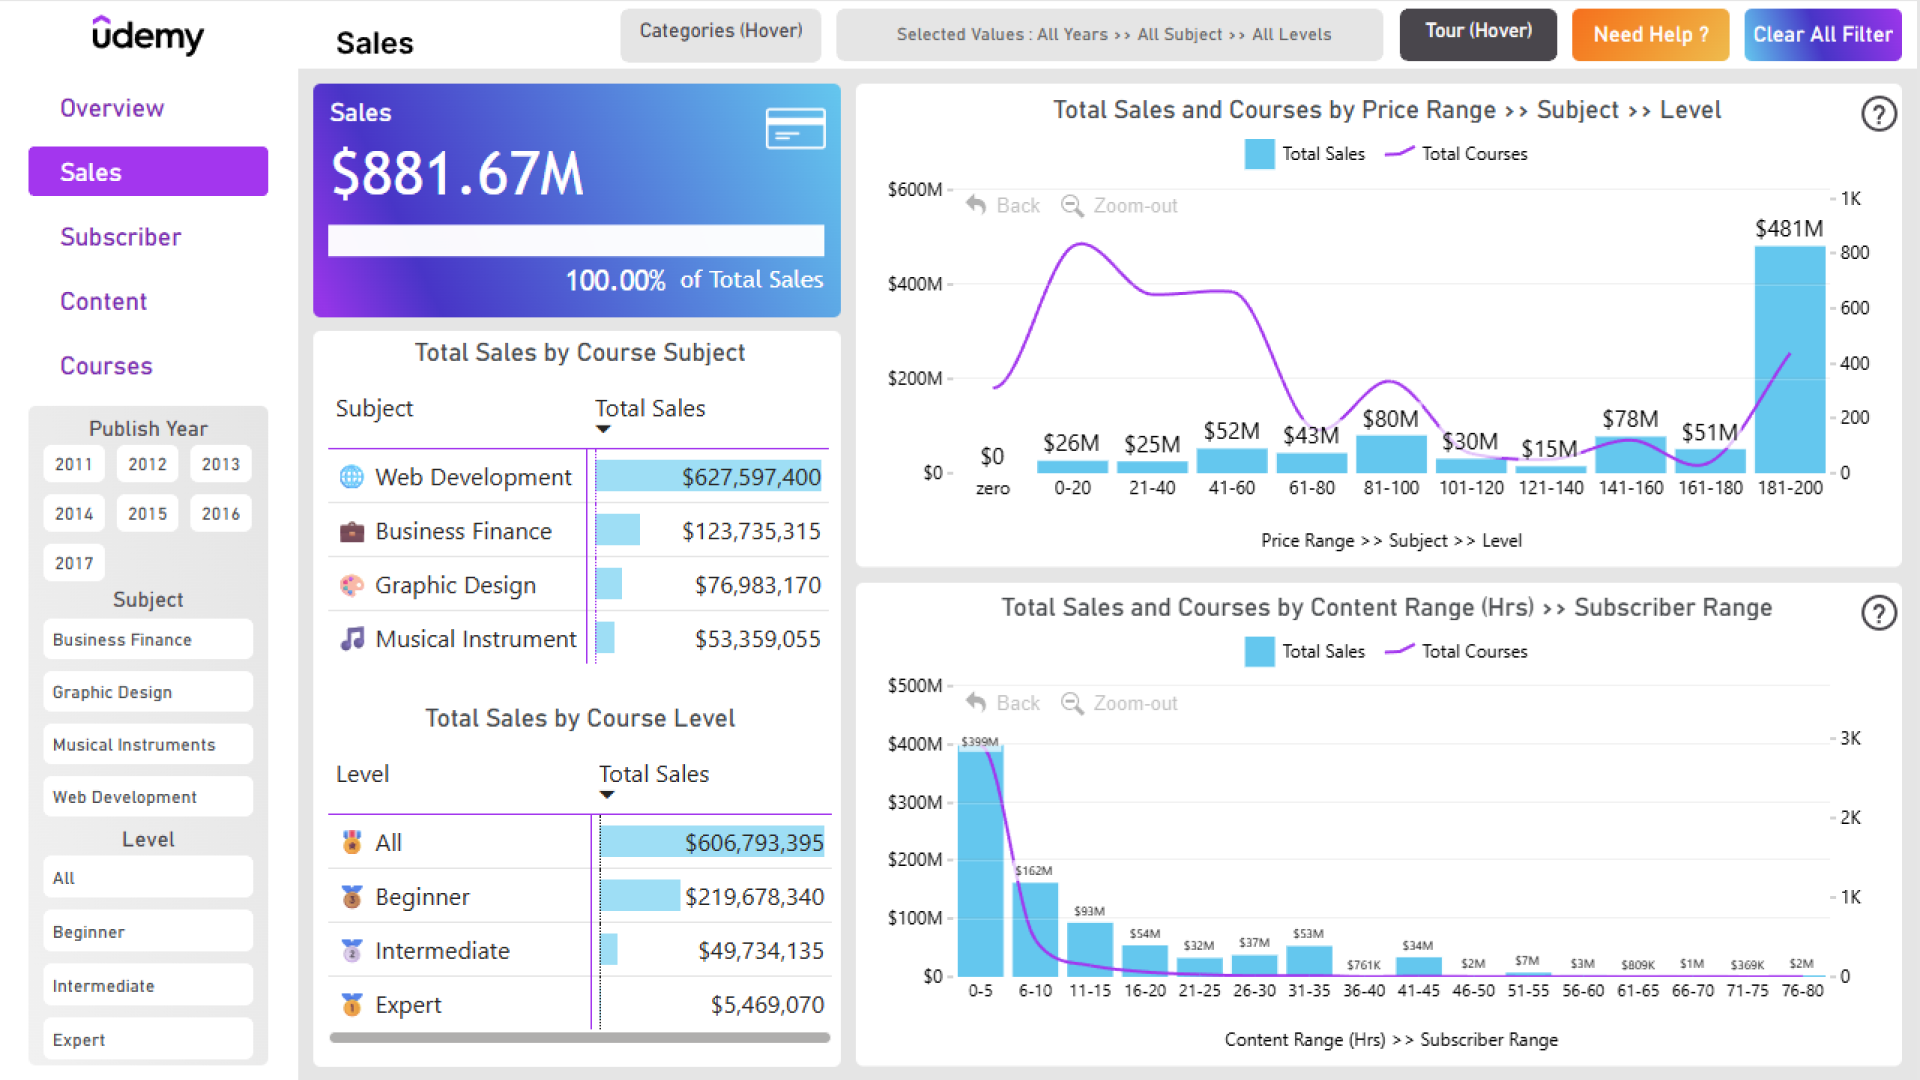Click the credit card icon on Sales card

[x=795, y=128]
